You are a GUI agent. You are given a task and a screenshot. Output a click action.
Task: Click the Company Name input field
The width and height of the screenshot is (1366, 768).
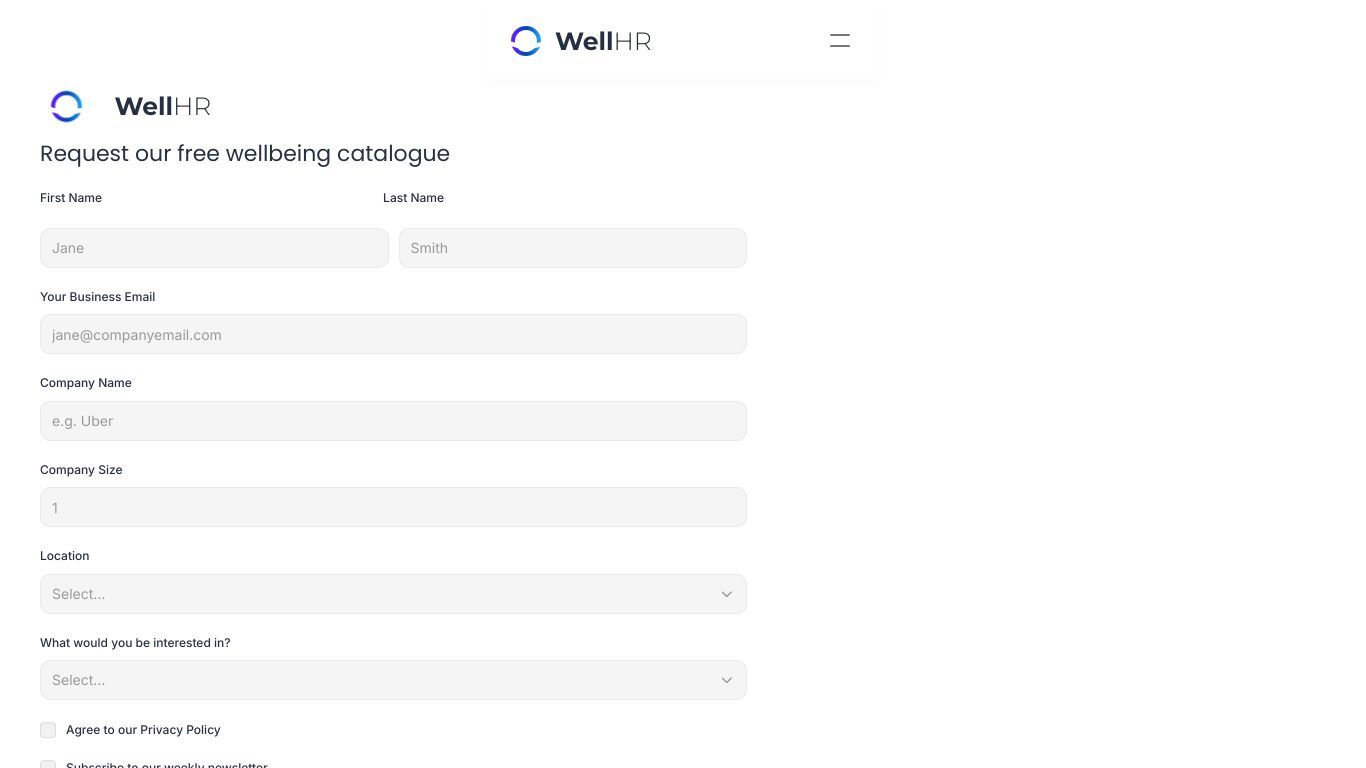[393, 421]
